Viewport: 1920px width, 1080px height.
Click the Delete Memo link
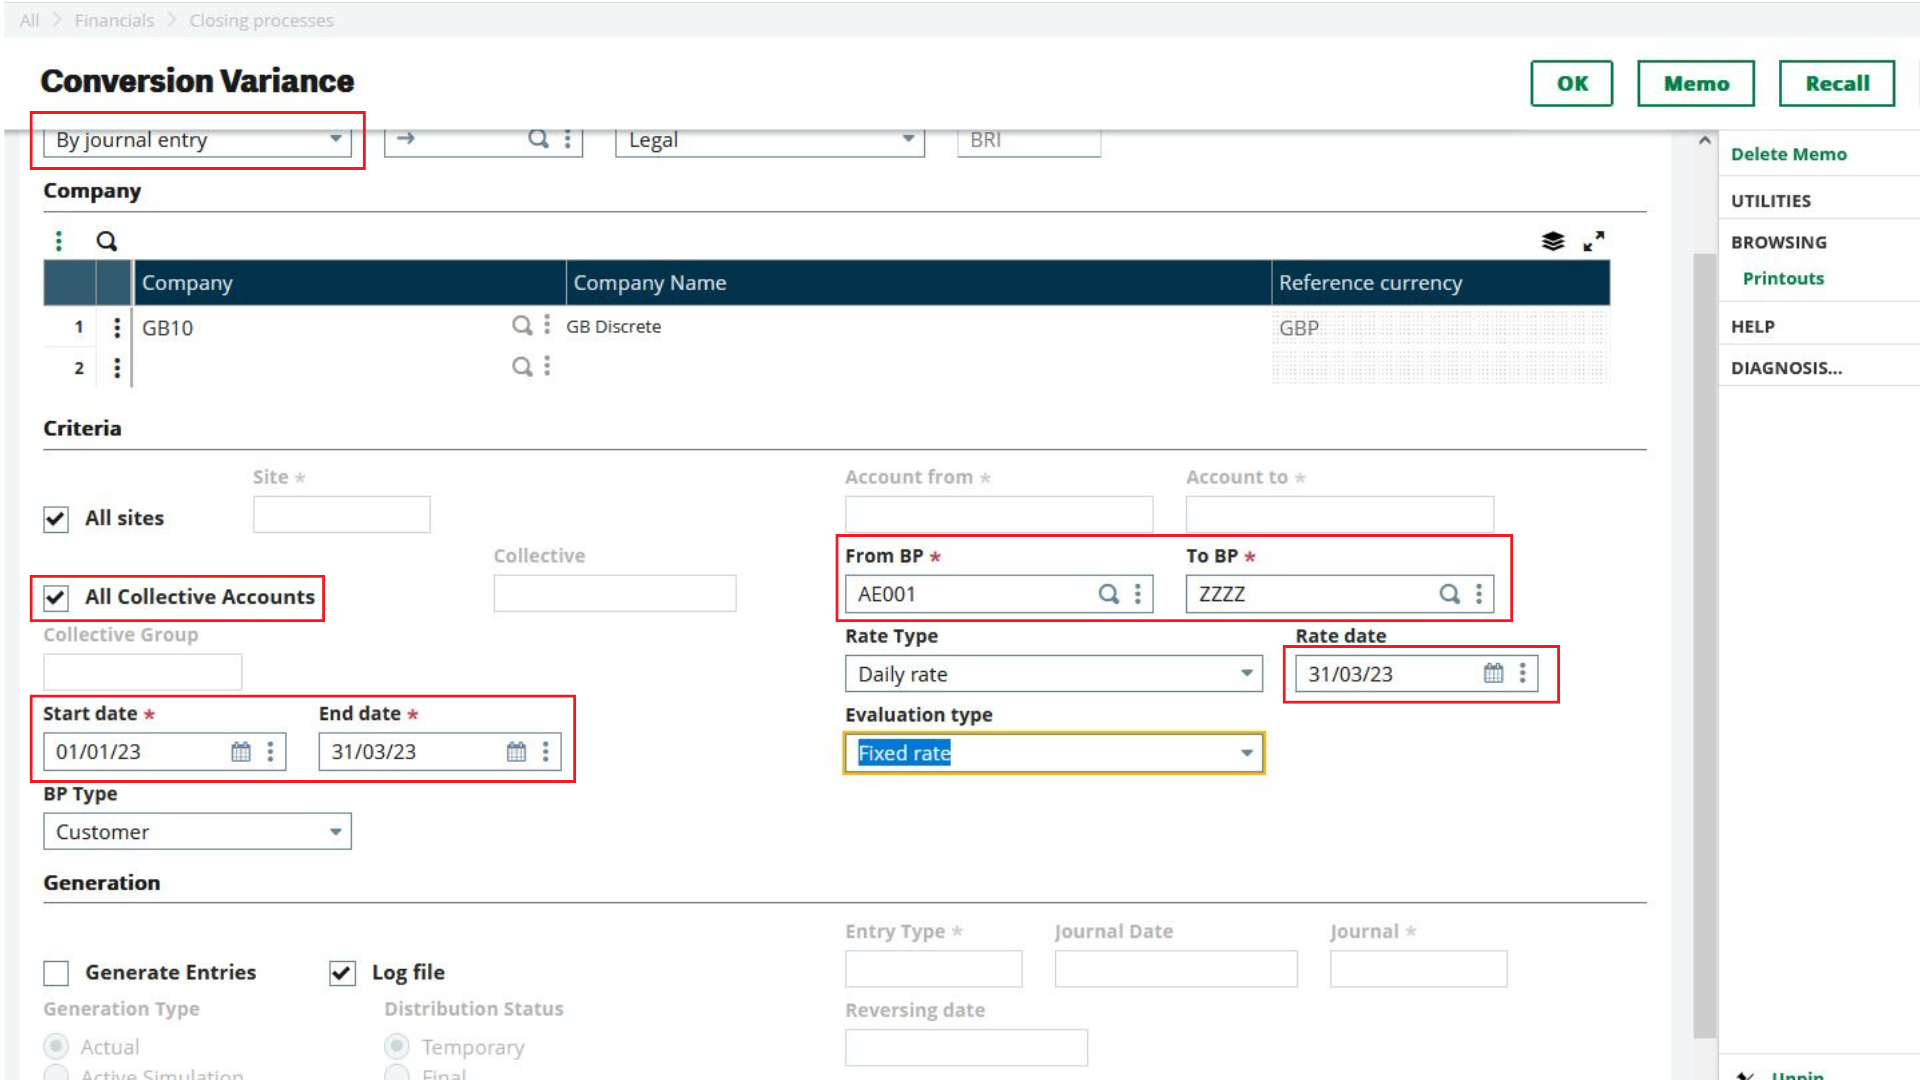tap(1788, 154)
